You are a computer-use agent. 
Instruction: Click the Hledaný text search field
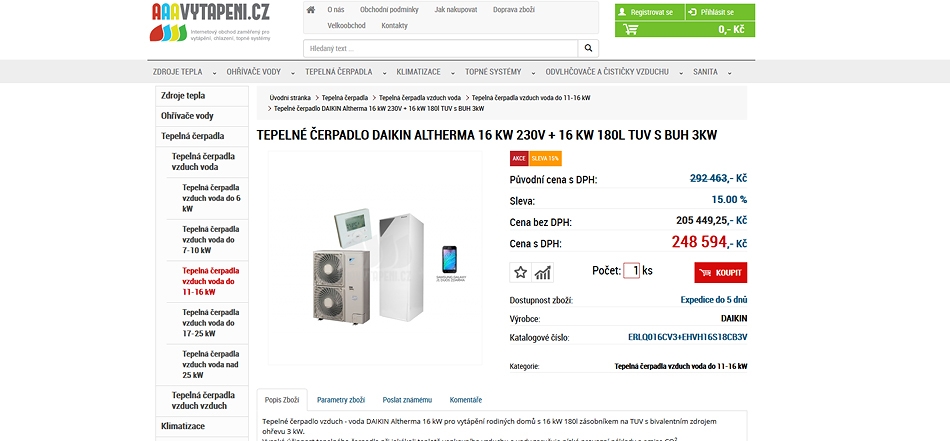coord(440,48)
